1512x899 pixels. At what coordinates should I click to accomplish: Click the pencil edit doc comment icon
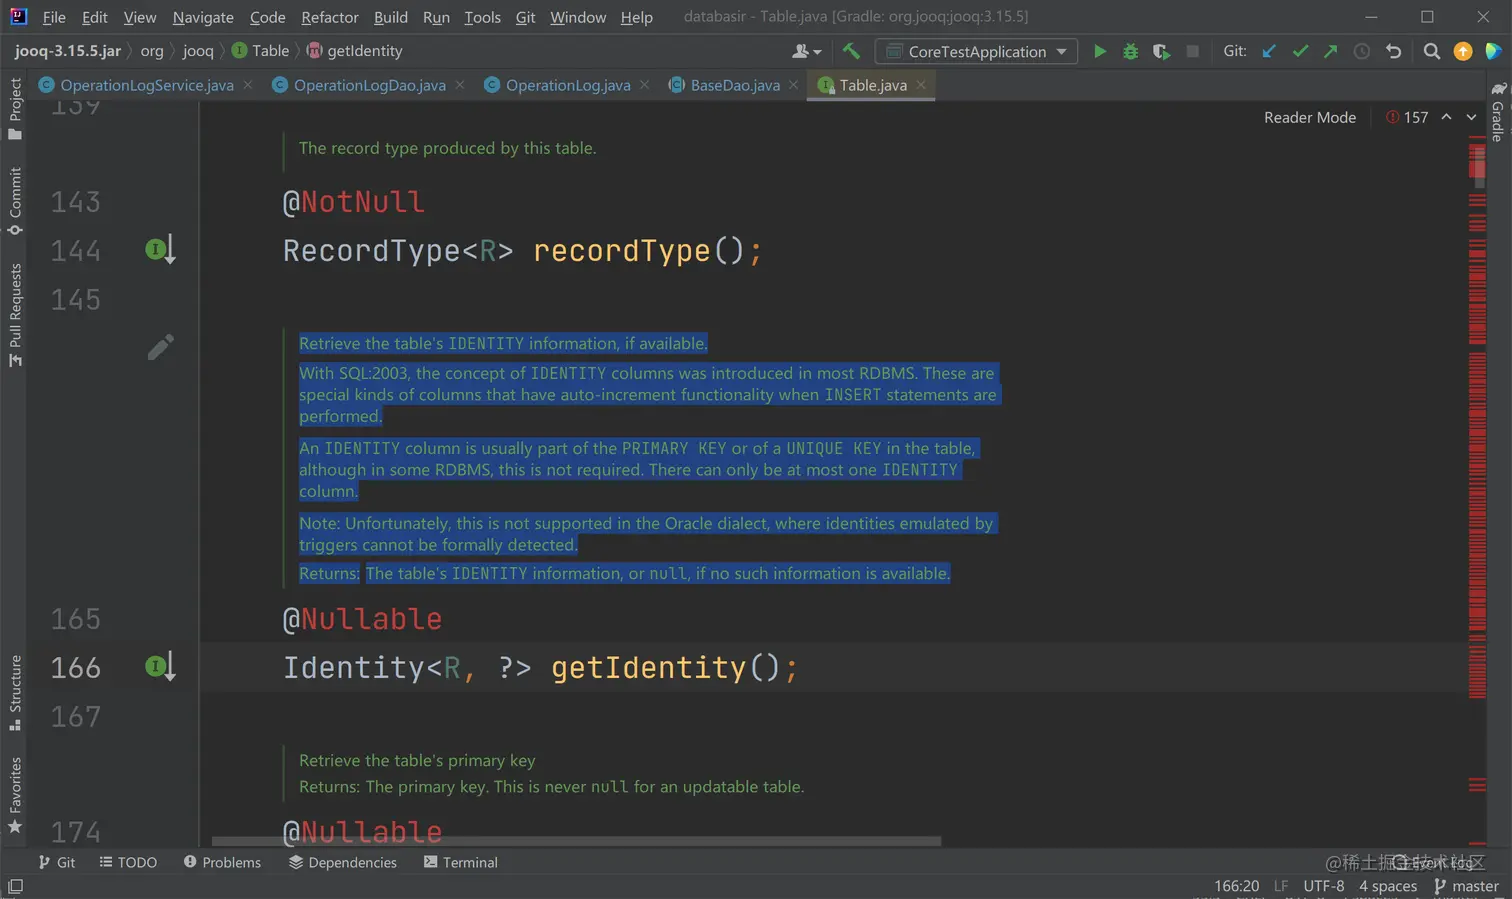[160, 347]
